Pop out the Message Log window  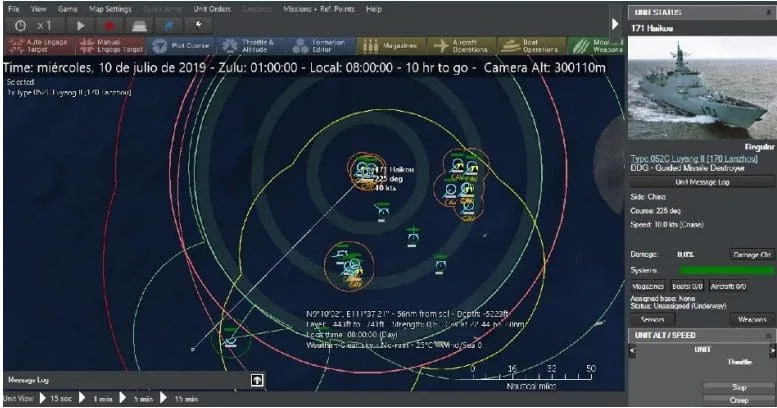click(x=257, y=380)
